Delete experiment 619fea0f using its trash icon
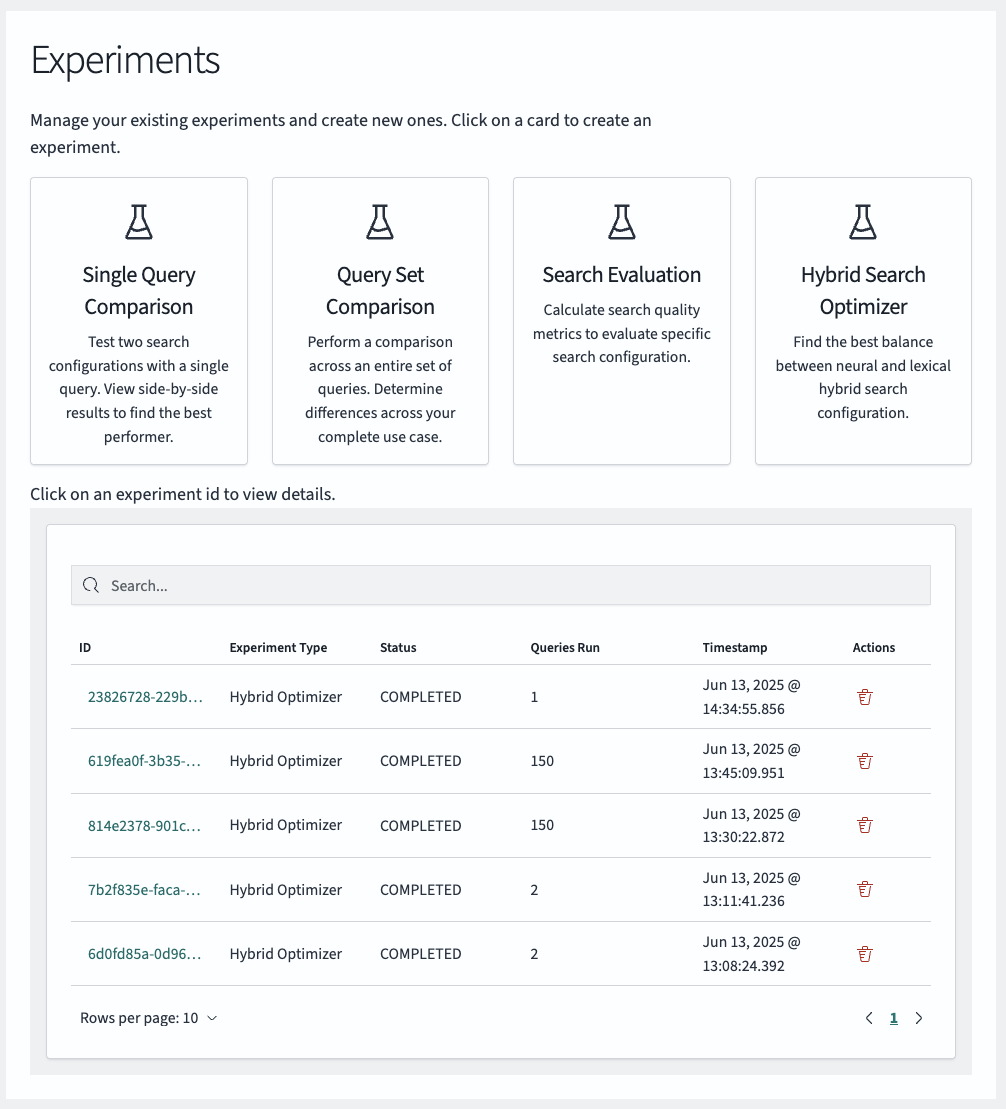Image resolution: width=1006 pixels, height=1109 pixels. pos(864,761)
